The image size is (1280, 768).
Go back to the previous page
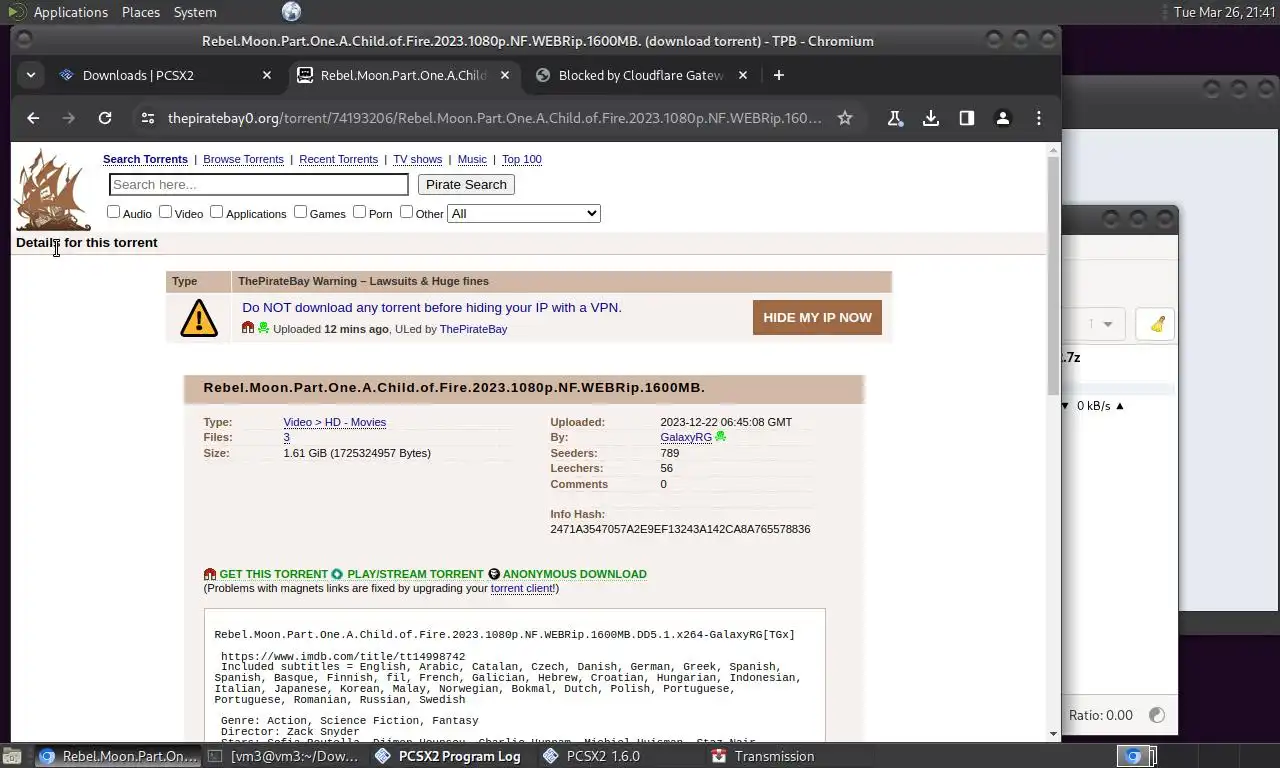(33, 118)
